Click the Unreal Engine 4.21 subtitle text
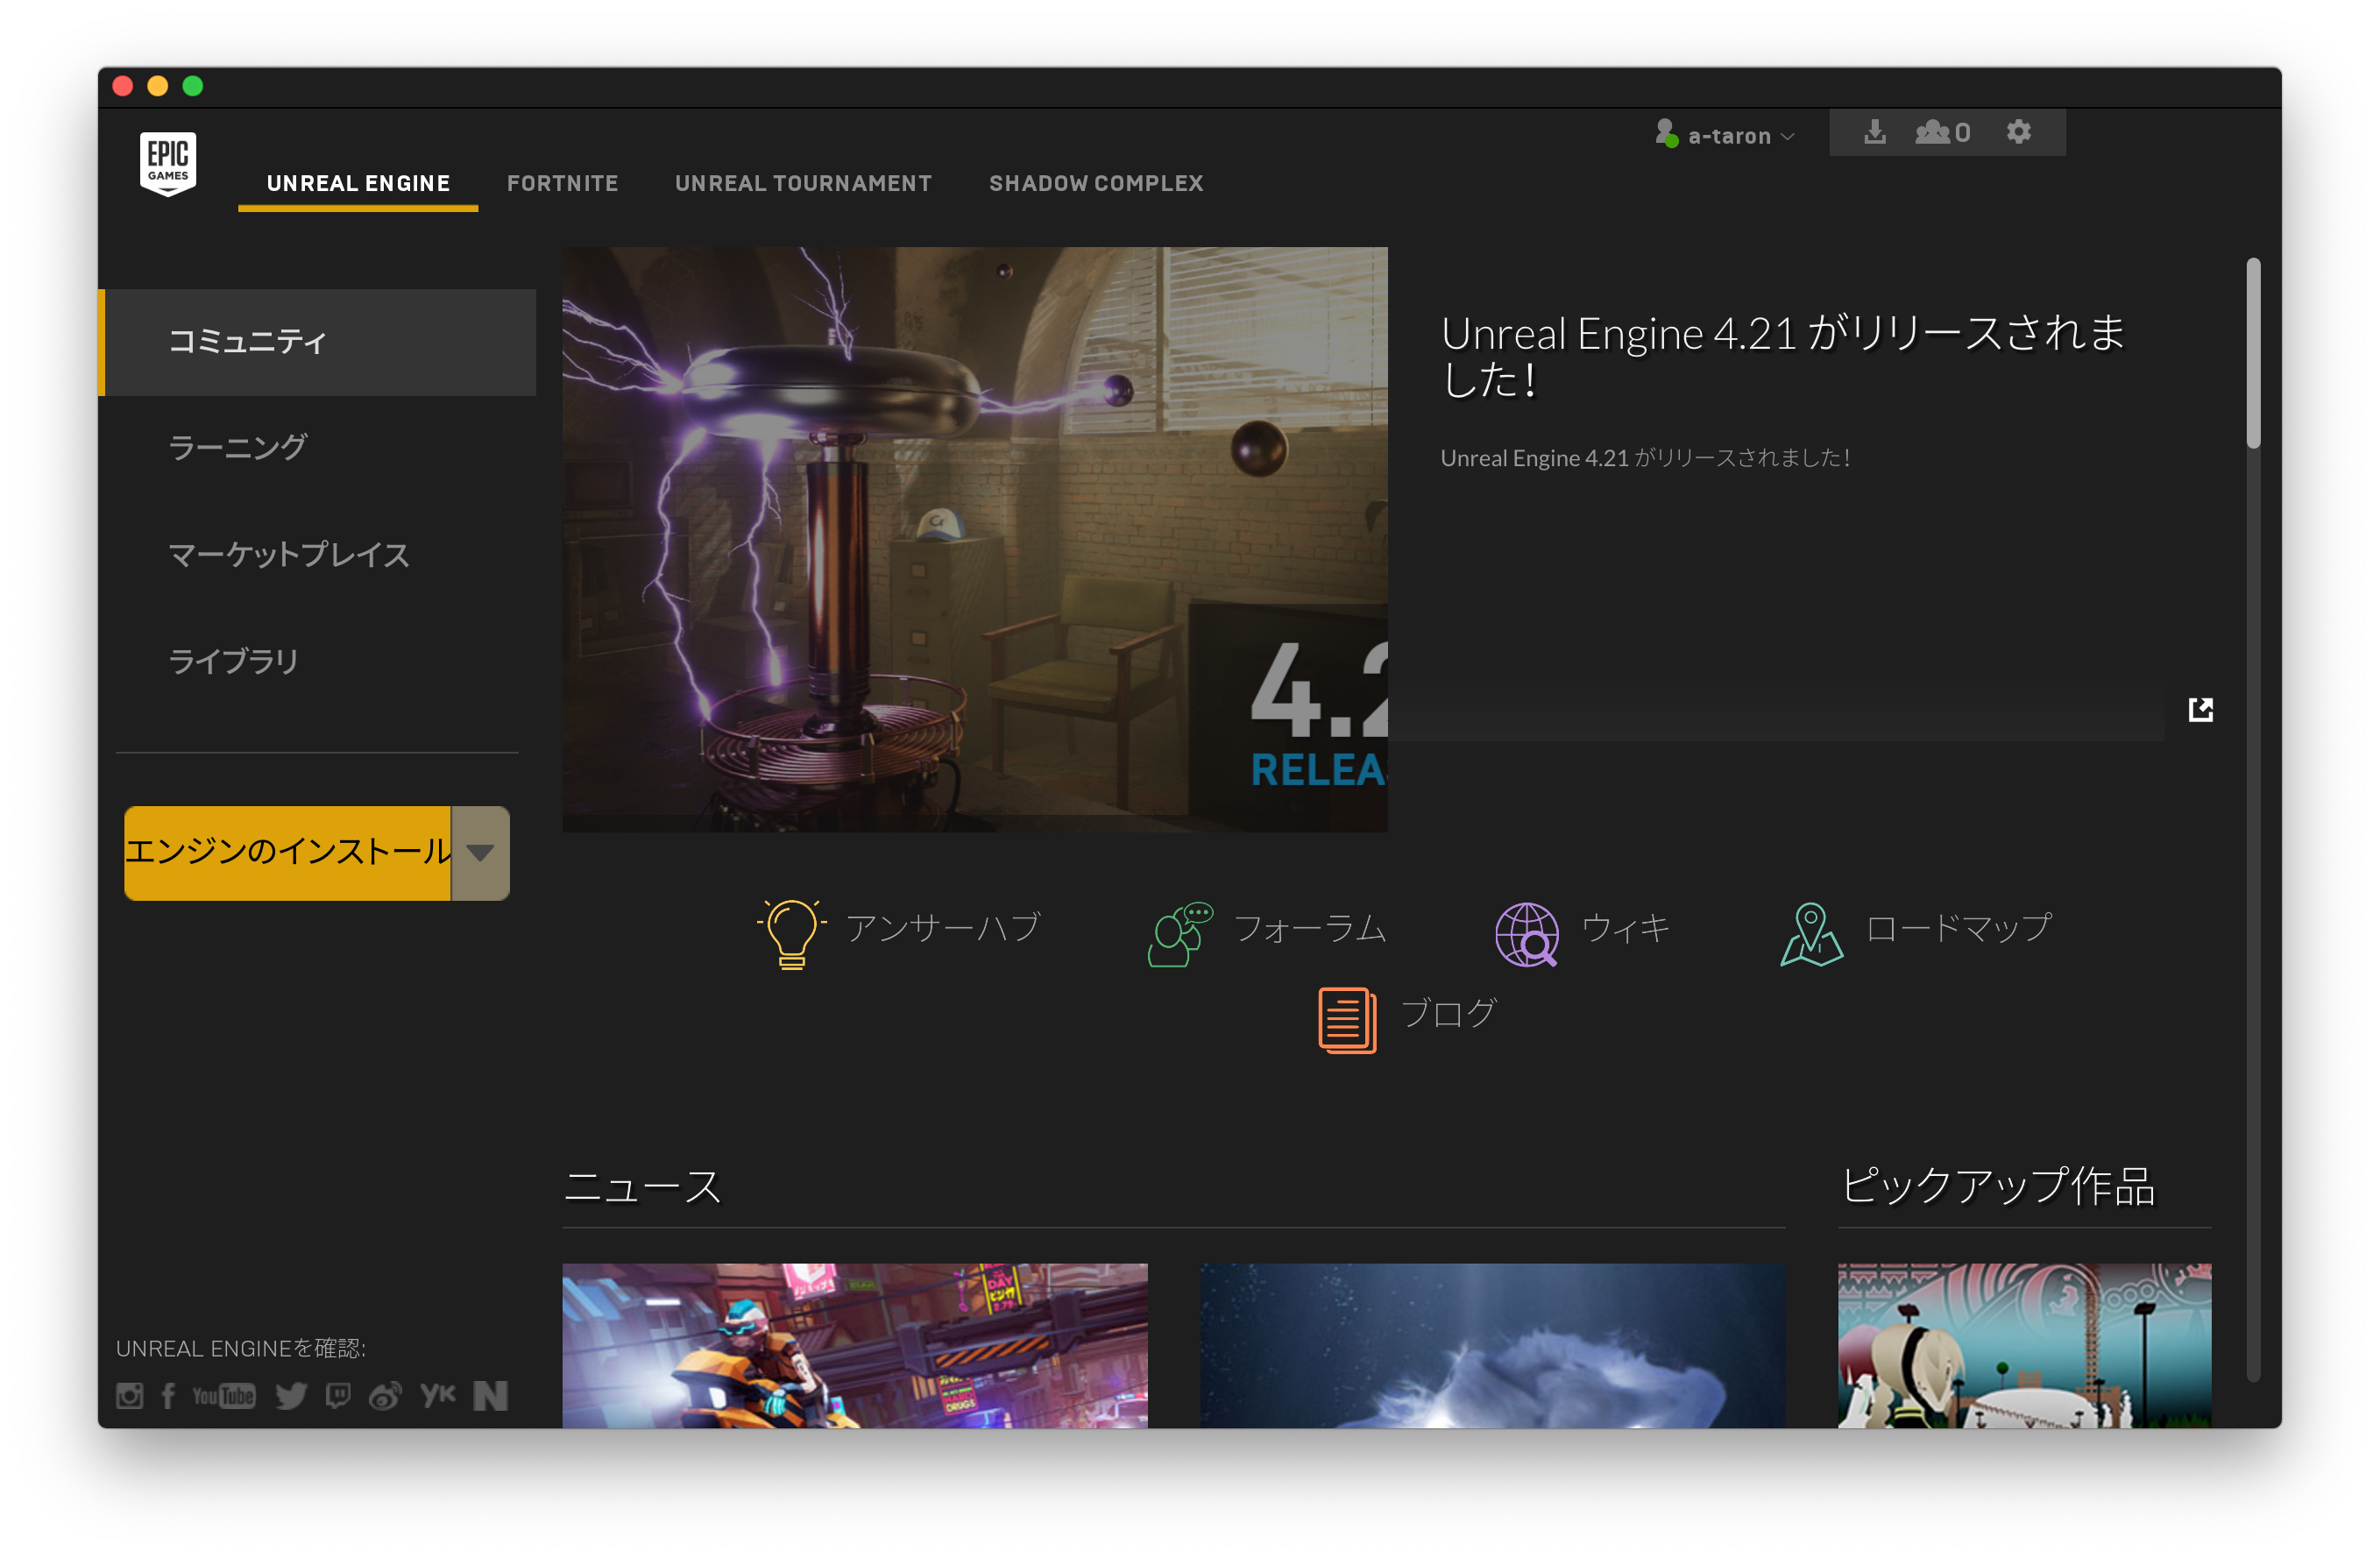 pyautogui.click(x=1645, y=458)
